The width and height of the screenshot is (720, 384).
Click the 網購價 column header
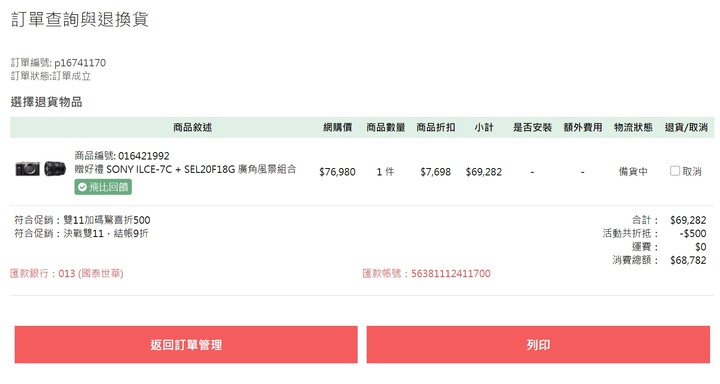coord(338,127)
